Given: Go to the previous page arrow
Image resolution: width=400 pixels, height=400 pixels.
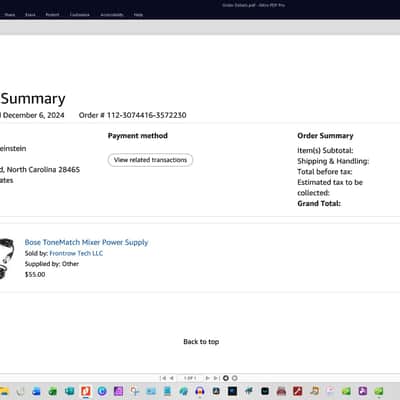Looking at the screenshot, I should (171, 378).
